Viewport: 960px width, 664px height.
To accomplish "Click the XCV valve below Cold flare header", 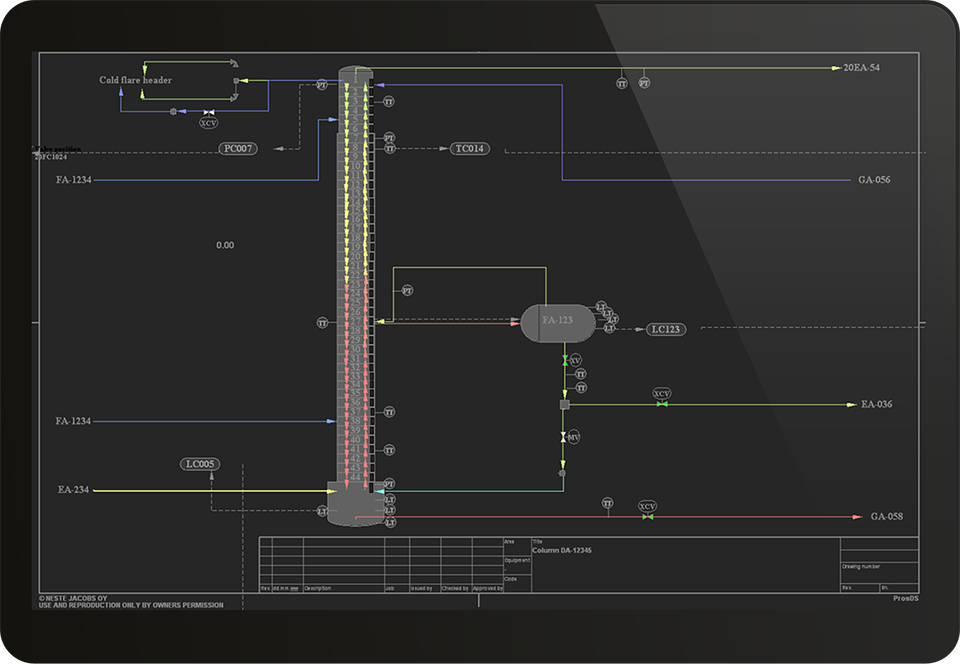I will tap(208, 113).
